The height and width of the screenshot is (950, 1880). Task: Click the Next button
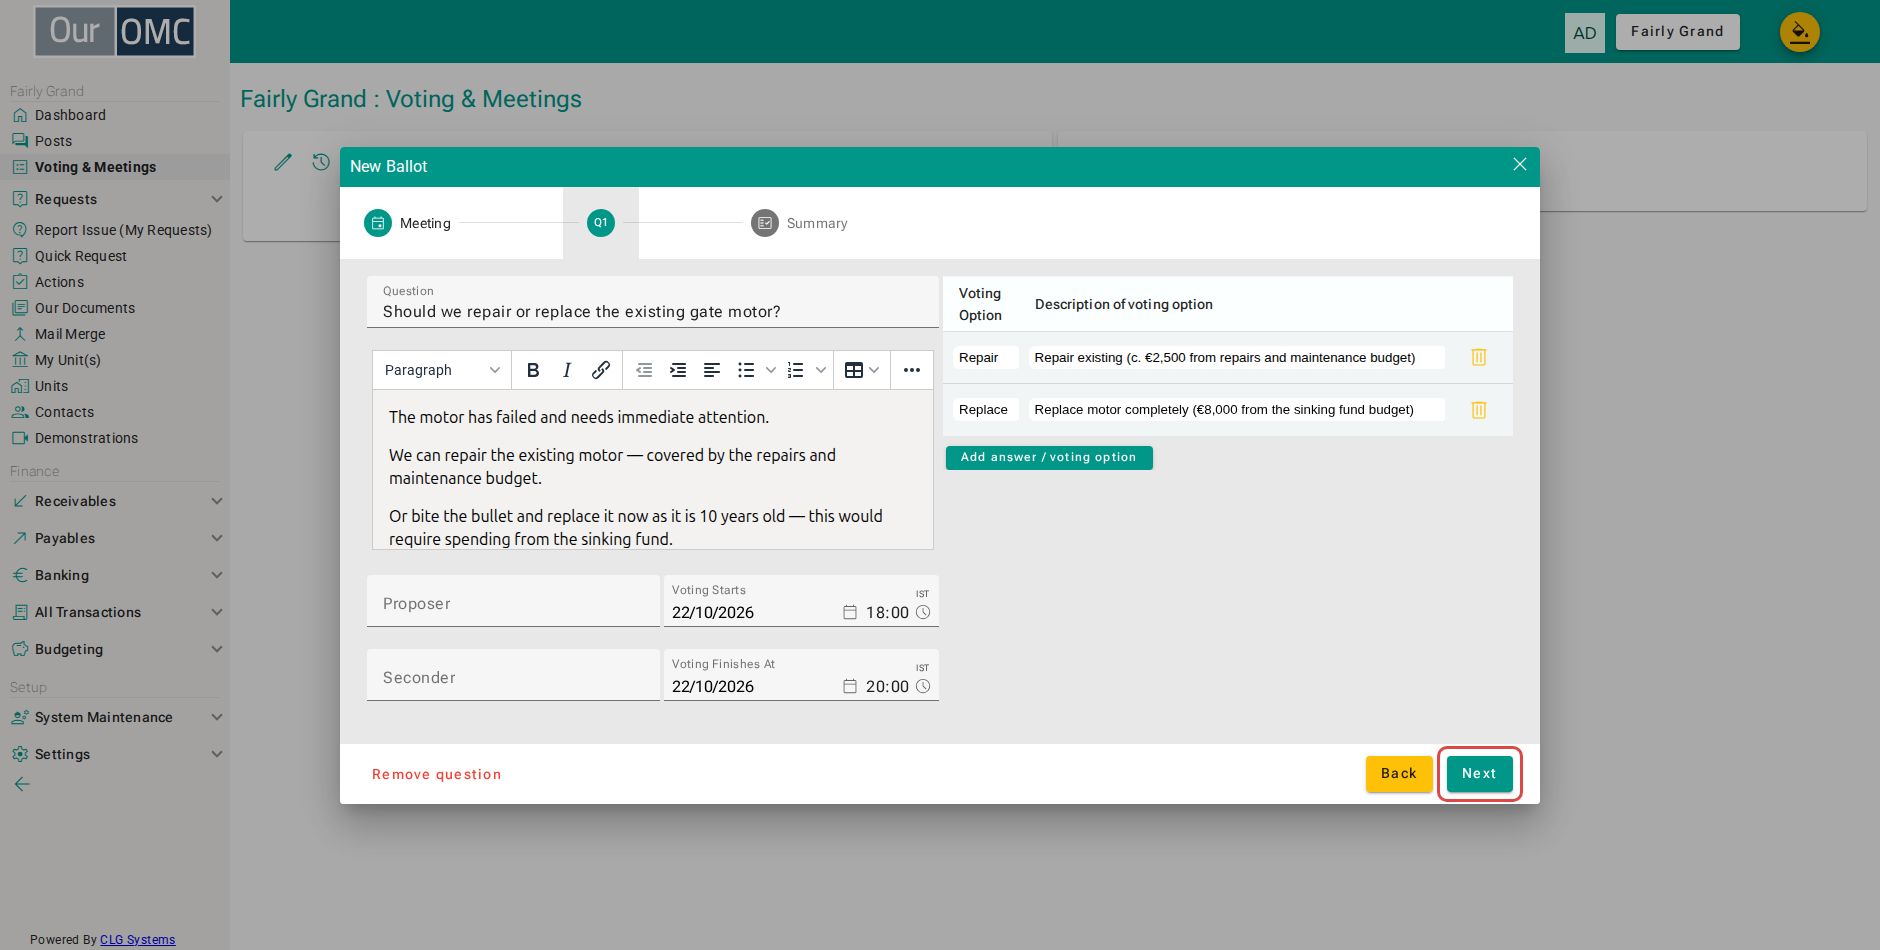tap(1479, 774)
